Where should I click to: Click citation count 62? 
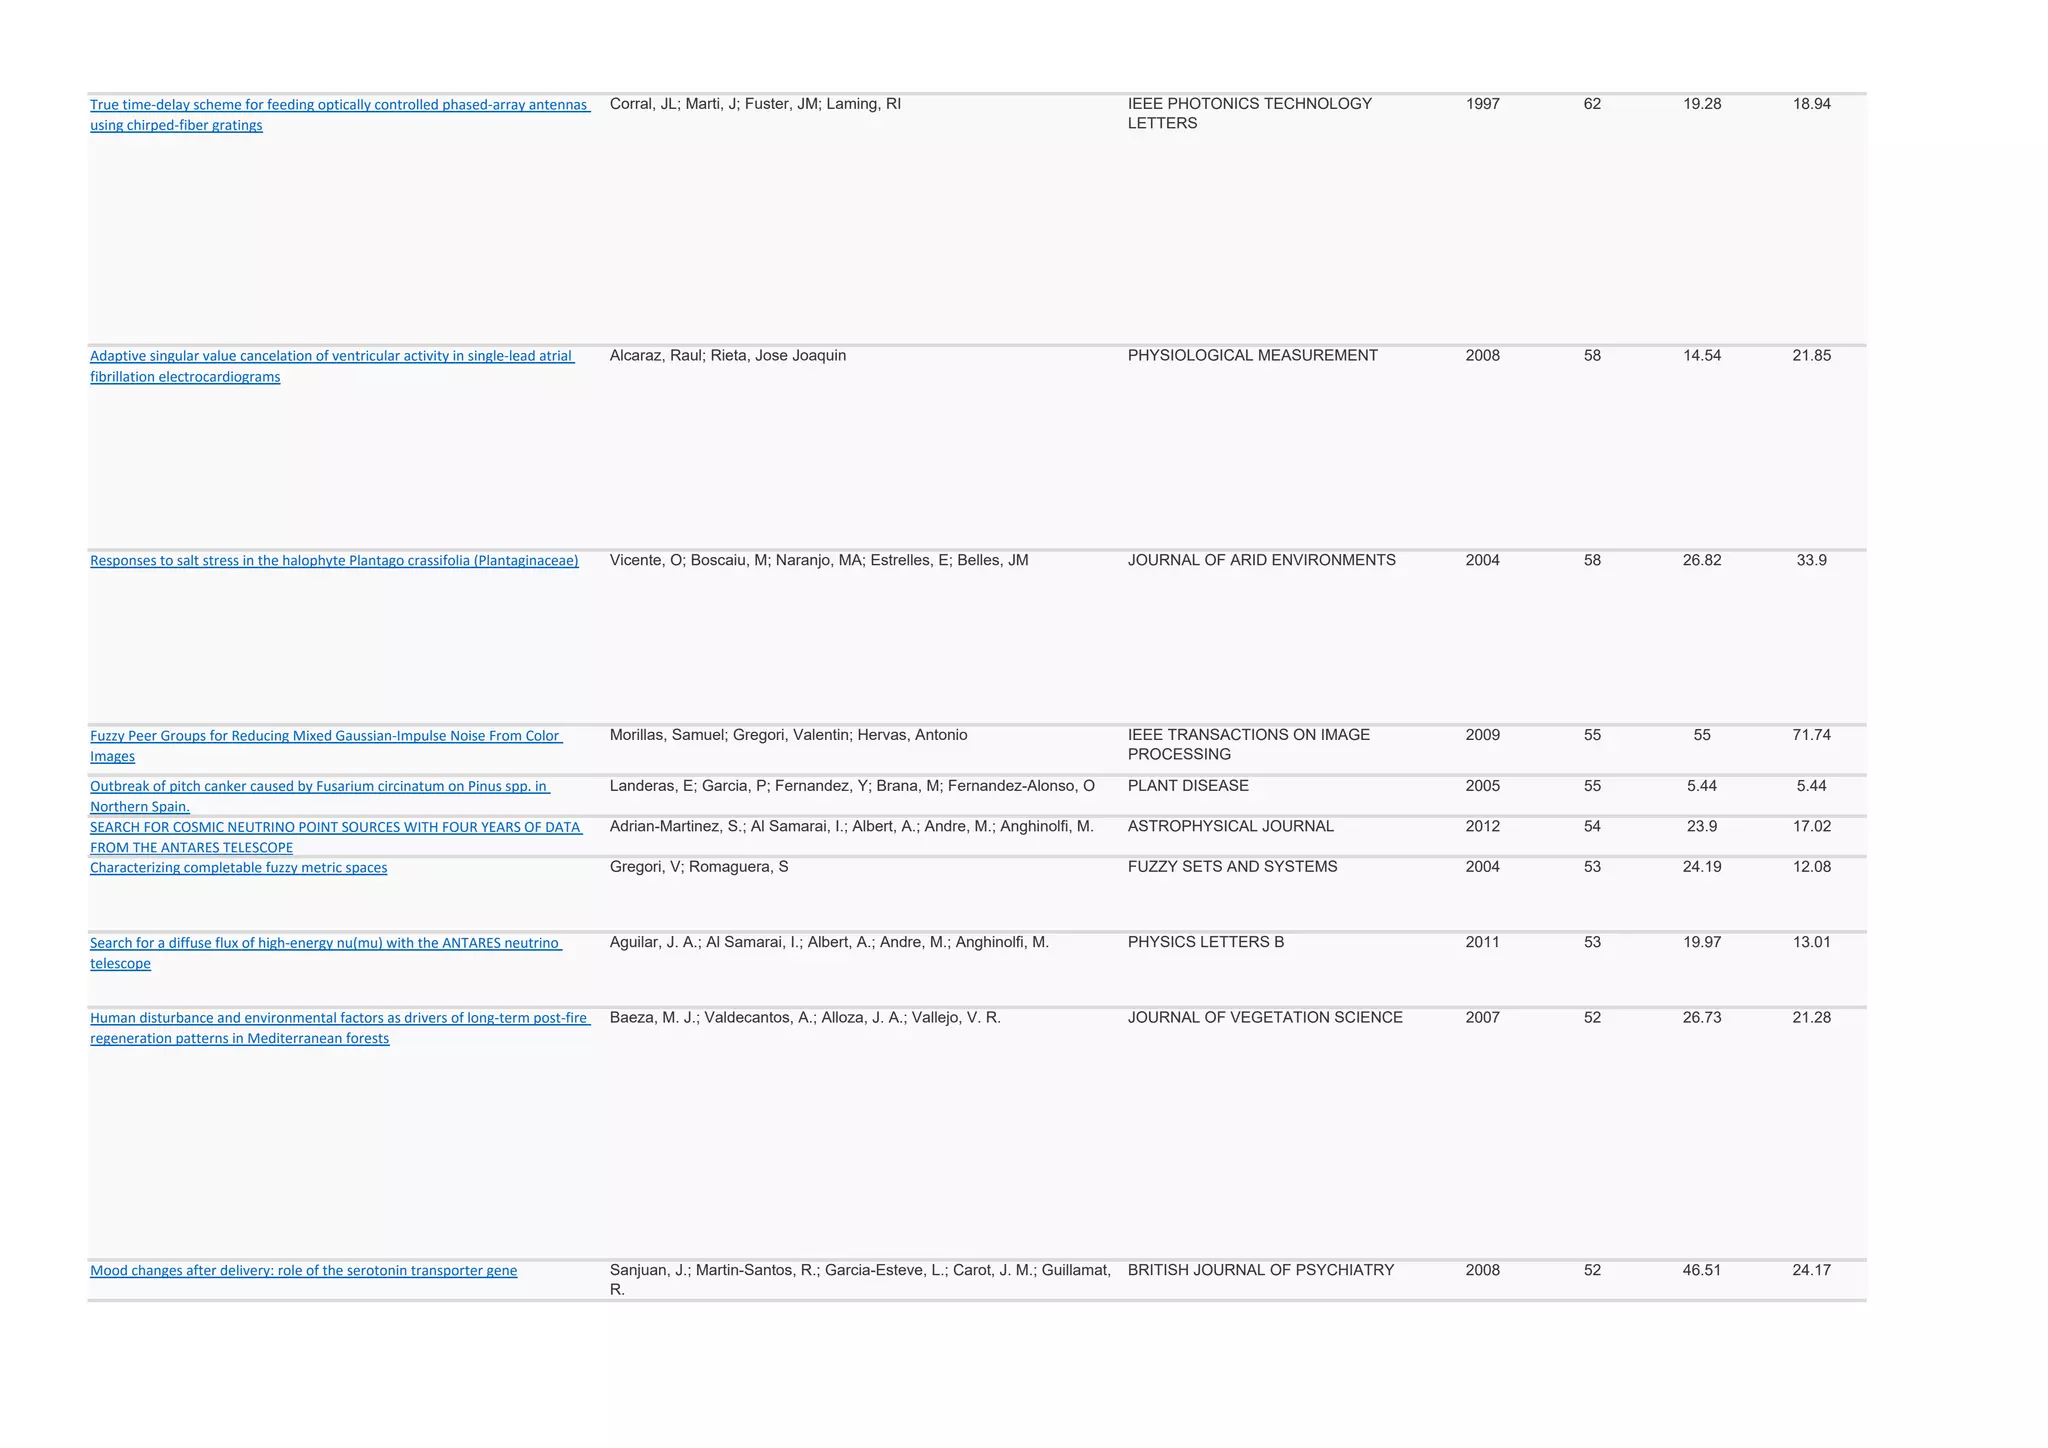click(1593, 104)
